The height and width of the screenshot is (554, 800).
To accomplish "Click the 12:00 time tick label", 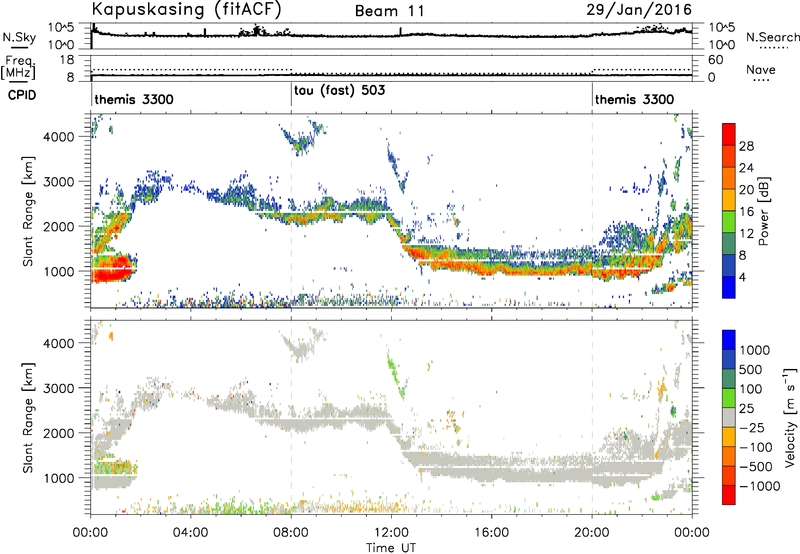I will tap(391, 533).
